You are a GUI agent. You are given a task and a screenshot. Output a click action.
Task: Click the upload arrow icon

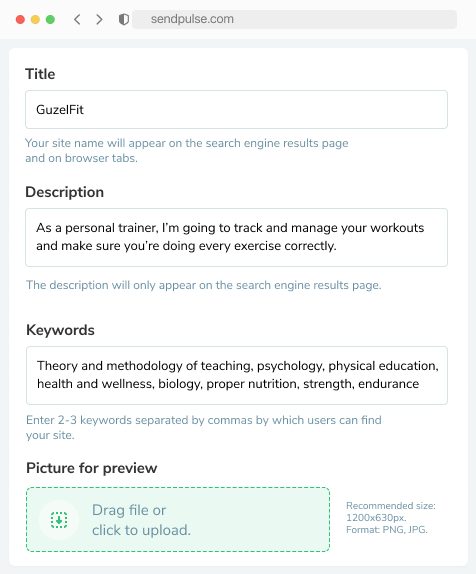[59, 520]
